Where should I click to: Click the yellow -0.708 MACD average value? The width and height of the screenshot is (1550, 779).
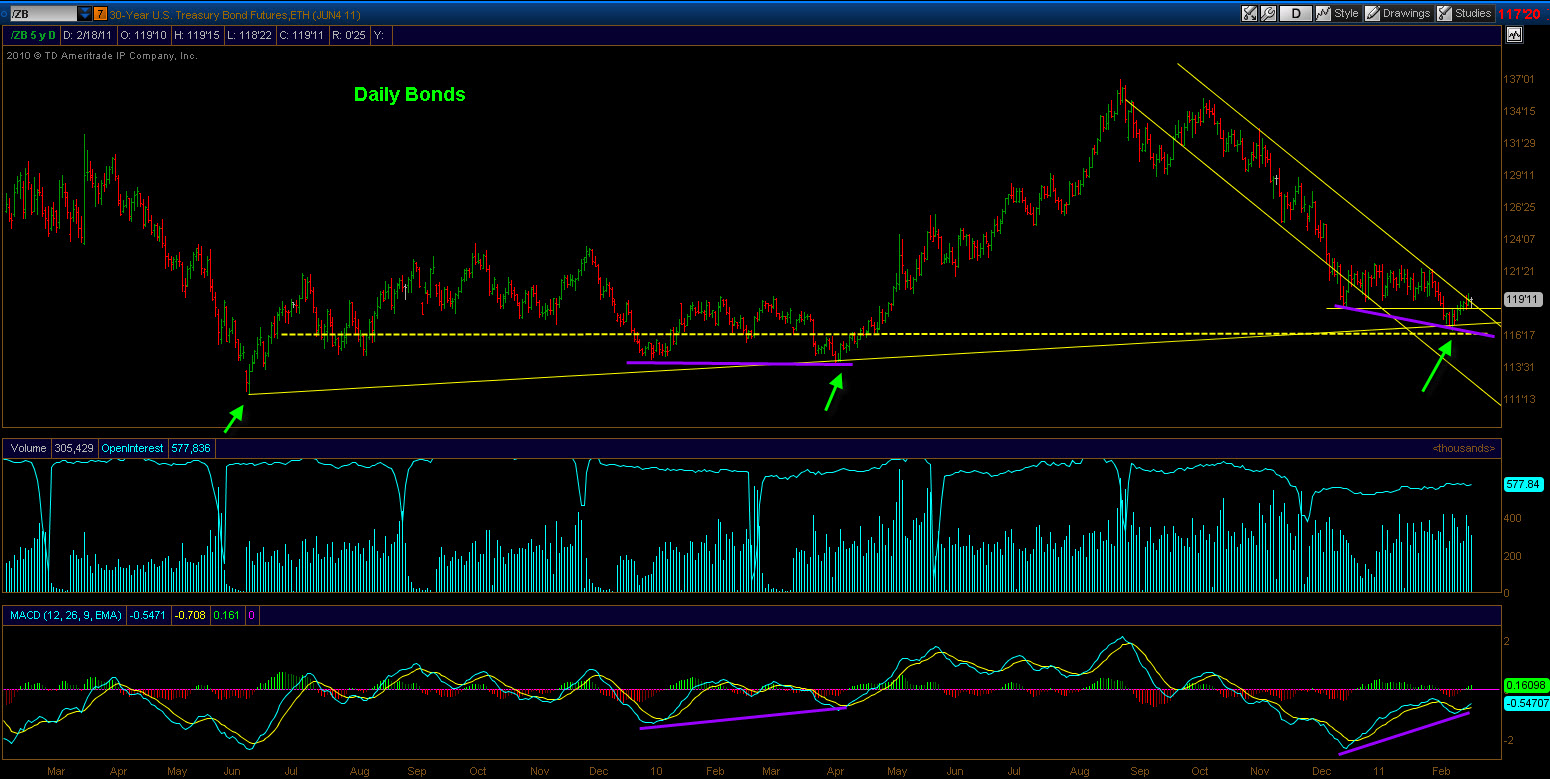[190, 615]
